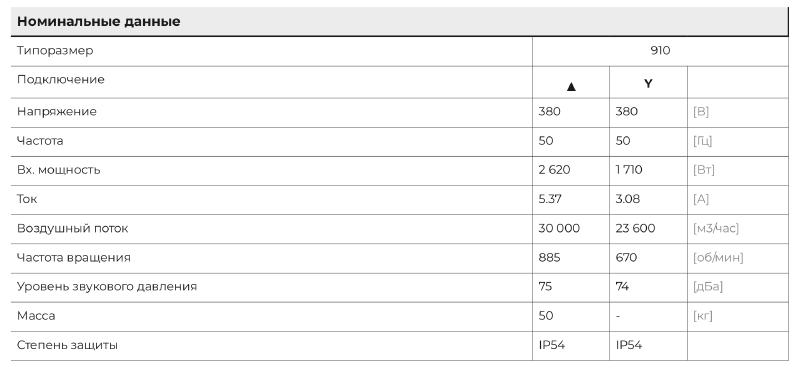
Task: Click the 2 620 input power value
Action: coord(554,169)
